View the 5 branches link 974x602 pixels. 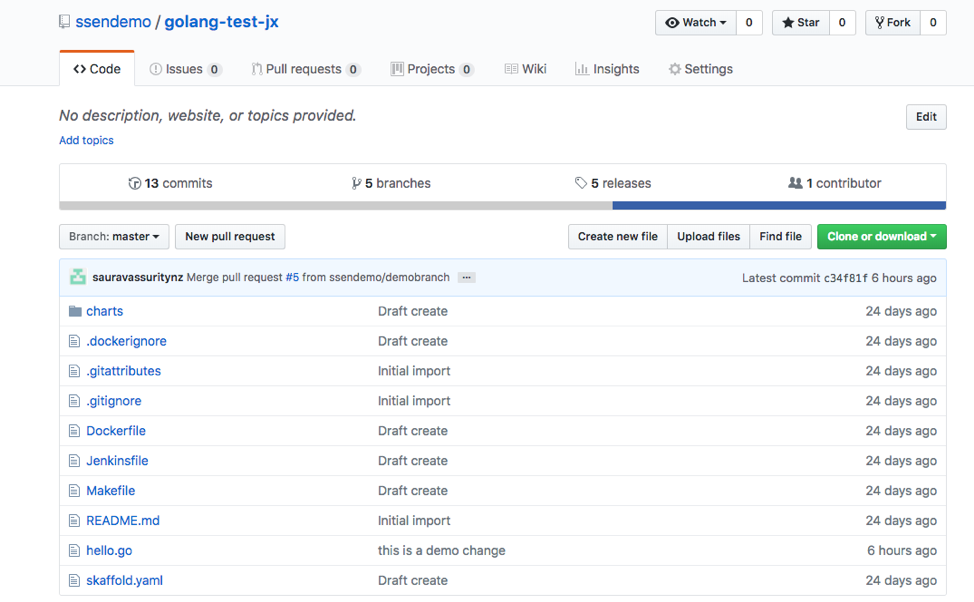click(391, 183)
